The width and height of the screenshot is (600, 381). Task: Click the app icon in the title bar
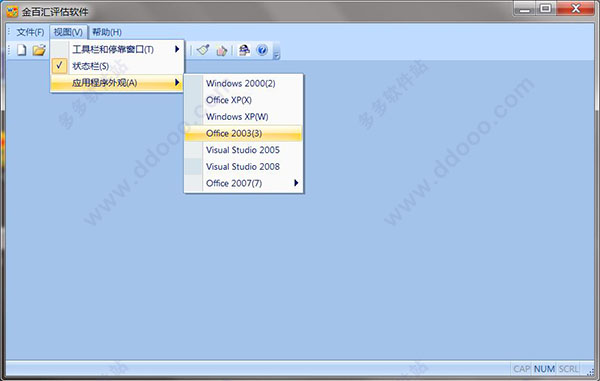[12, 11]
